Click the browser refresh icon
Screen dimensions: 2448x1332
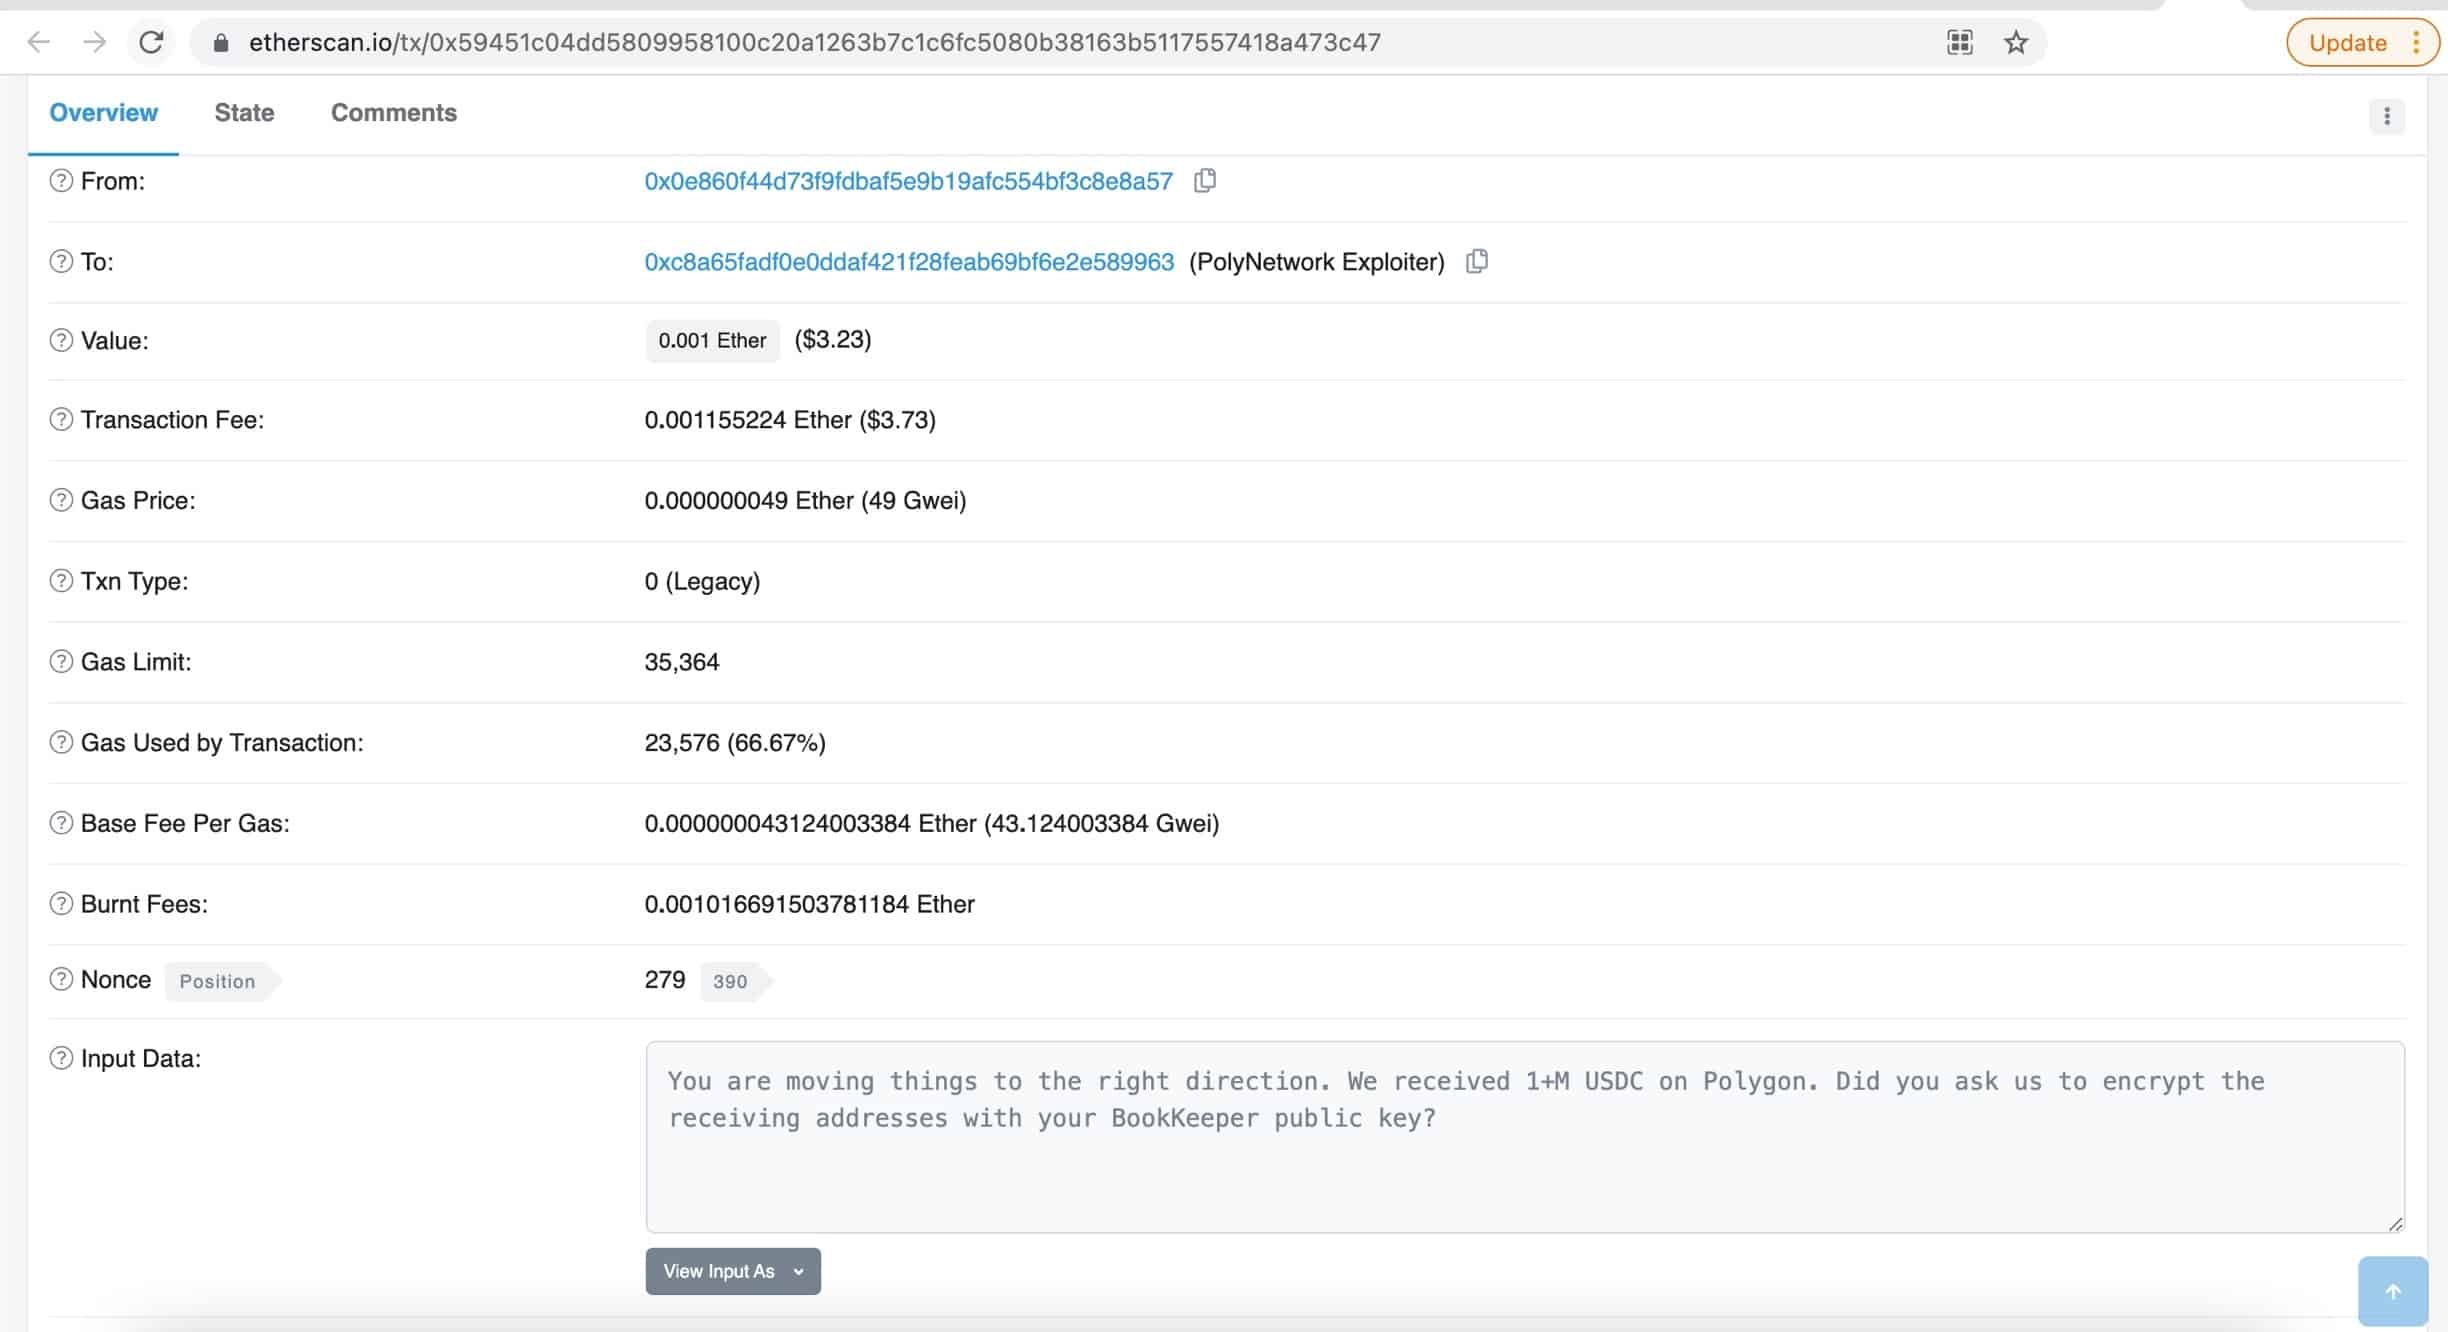point(148,41)
